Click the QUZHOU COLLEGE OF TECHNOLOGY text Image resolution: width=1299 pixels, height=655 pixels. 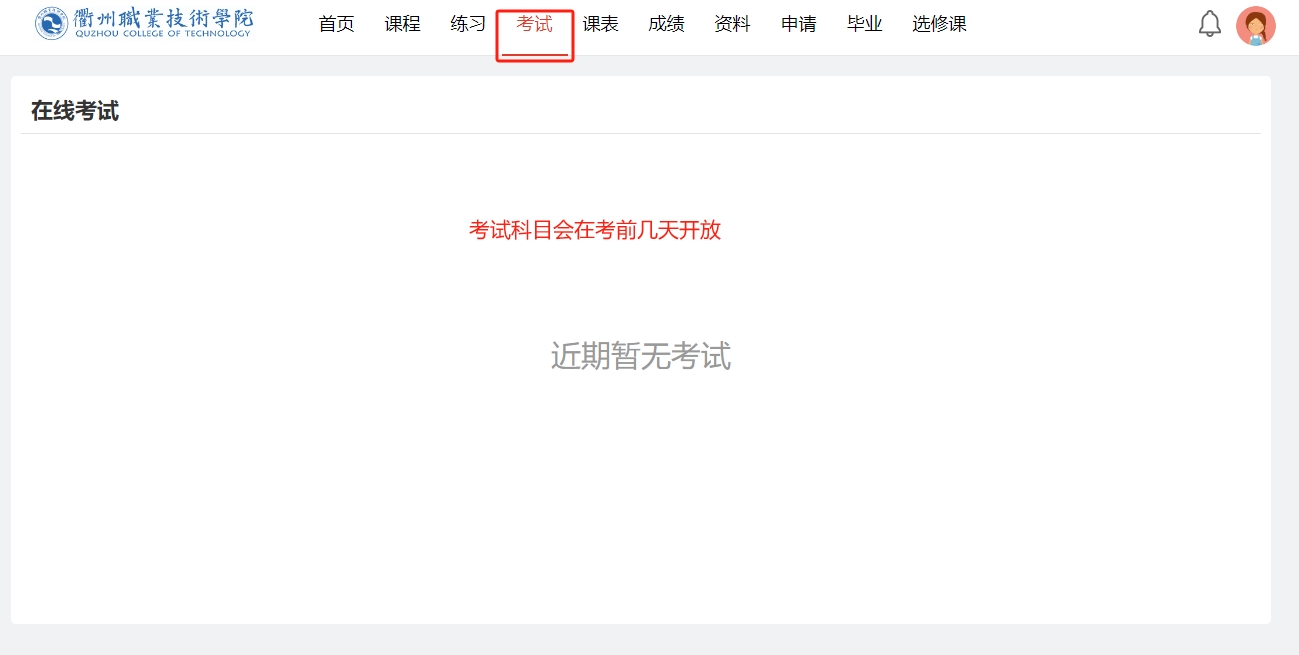[x=163, y=34]
